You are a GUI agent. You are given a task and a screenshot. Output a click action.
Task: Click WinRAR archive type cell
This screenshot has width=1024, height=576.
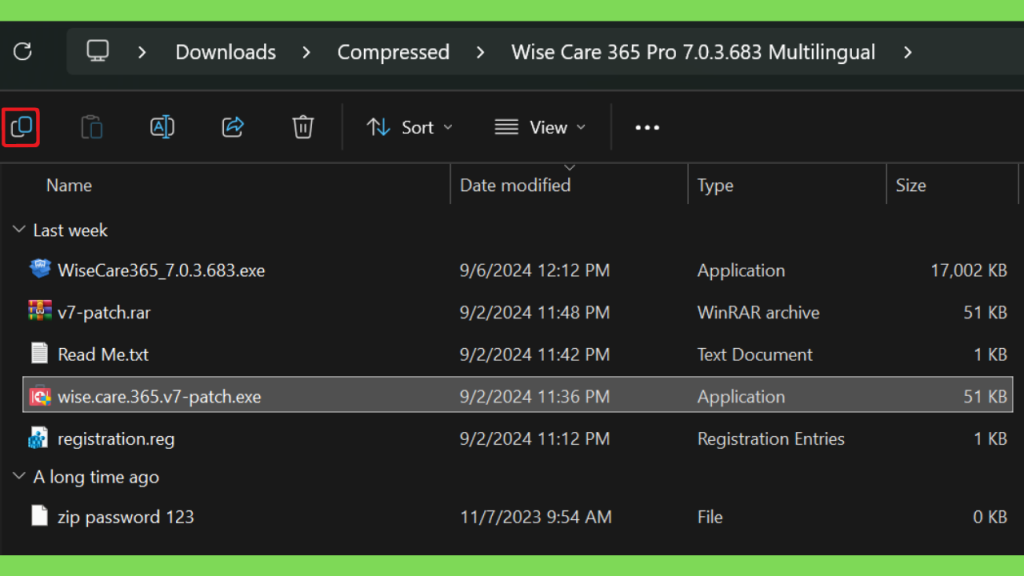(758, 312)
